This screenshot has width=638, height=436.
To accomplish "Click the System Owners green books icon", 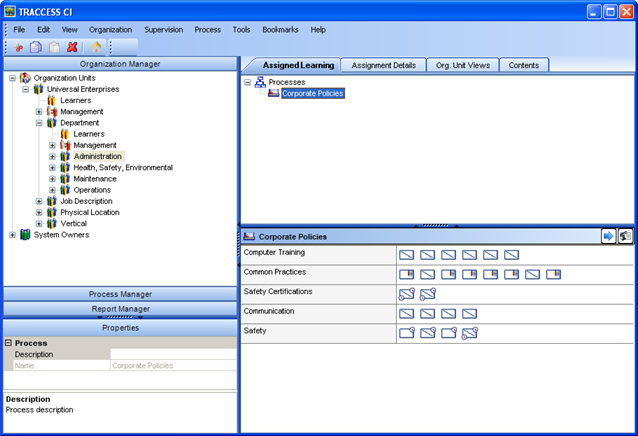I will coord(25,235).
